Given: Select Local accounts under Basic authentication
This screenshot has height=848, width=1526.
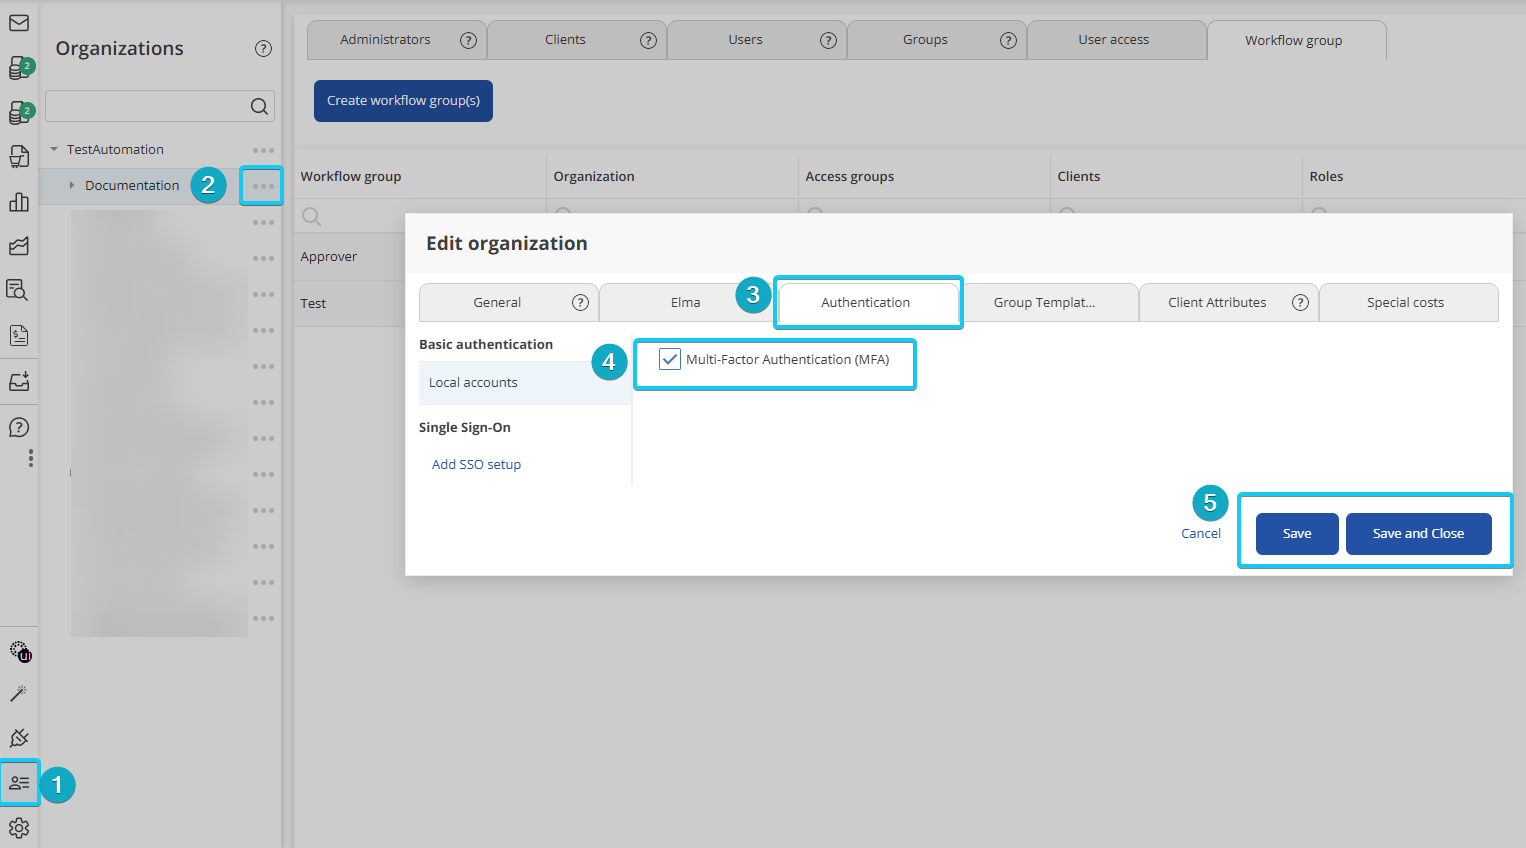Looking at the screenshot, I should pyautogui.click(x=525, y=383).
